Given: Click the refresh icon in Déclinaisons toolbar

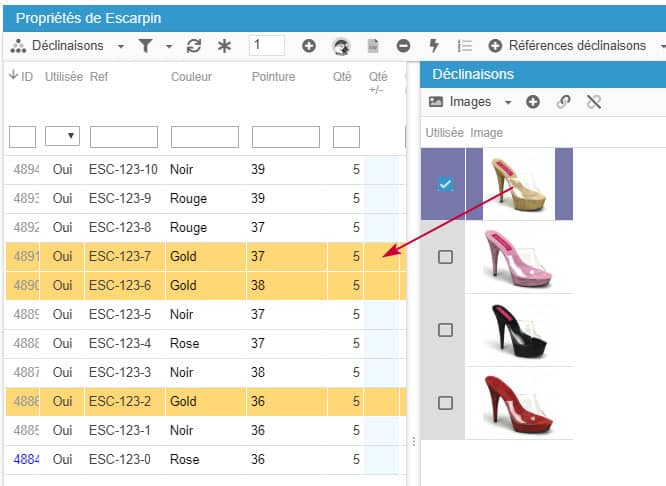Looking at the screenshot, I should coord(194,46).
